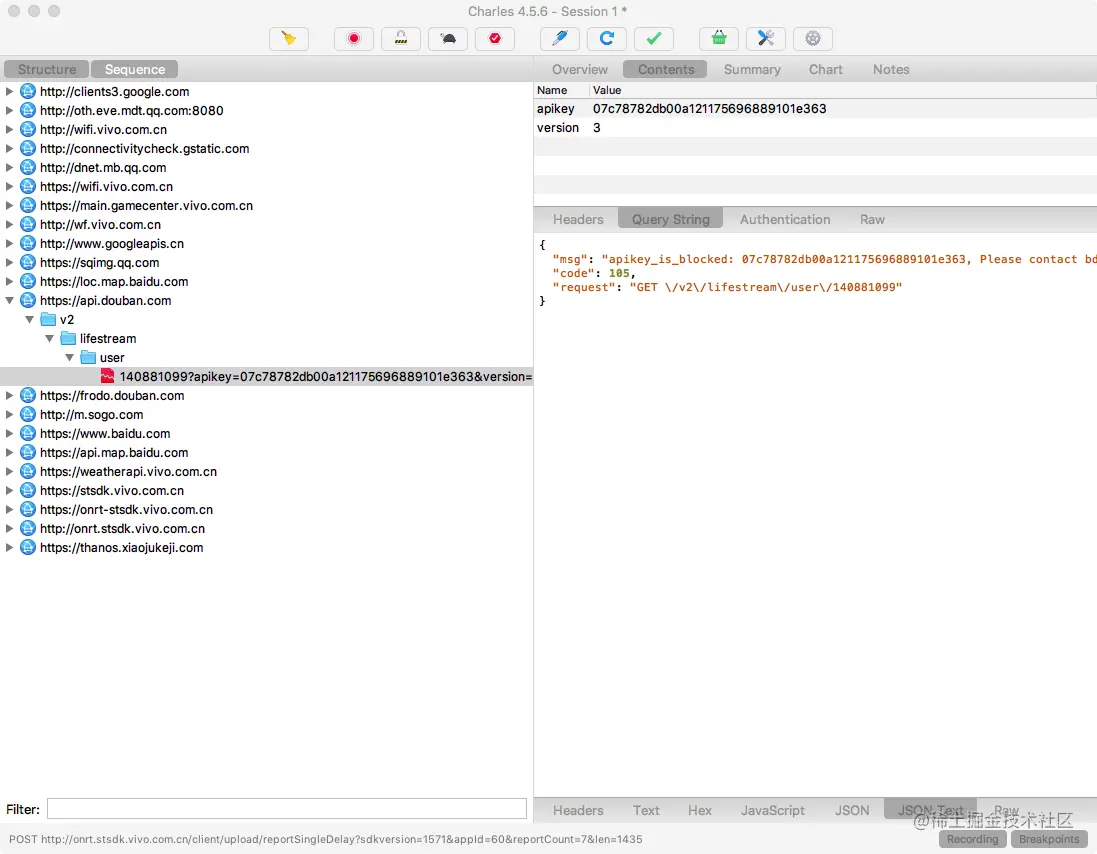This screenshot has width=1097, height=854.
Task: Collapse the v2 folder
Action: [29, 319]
